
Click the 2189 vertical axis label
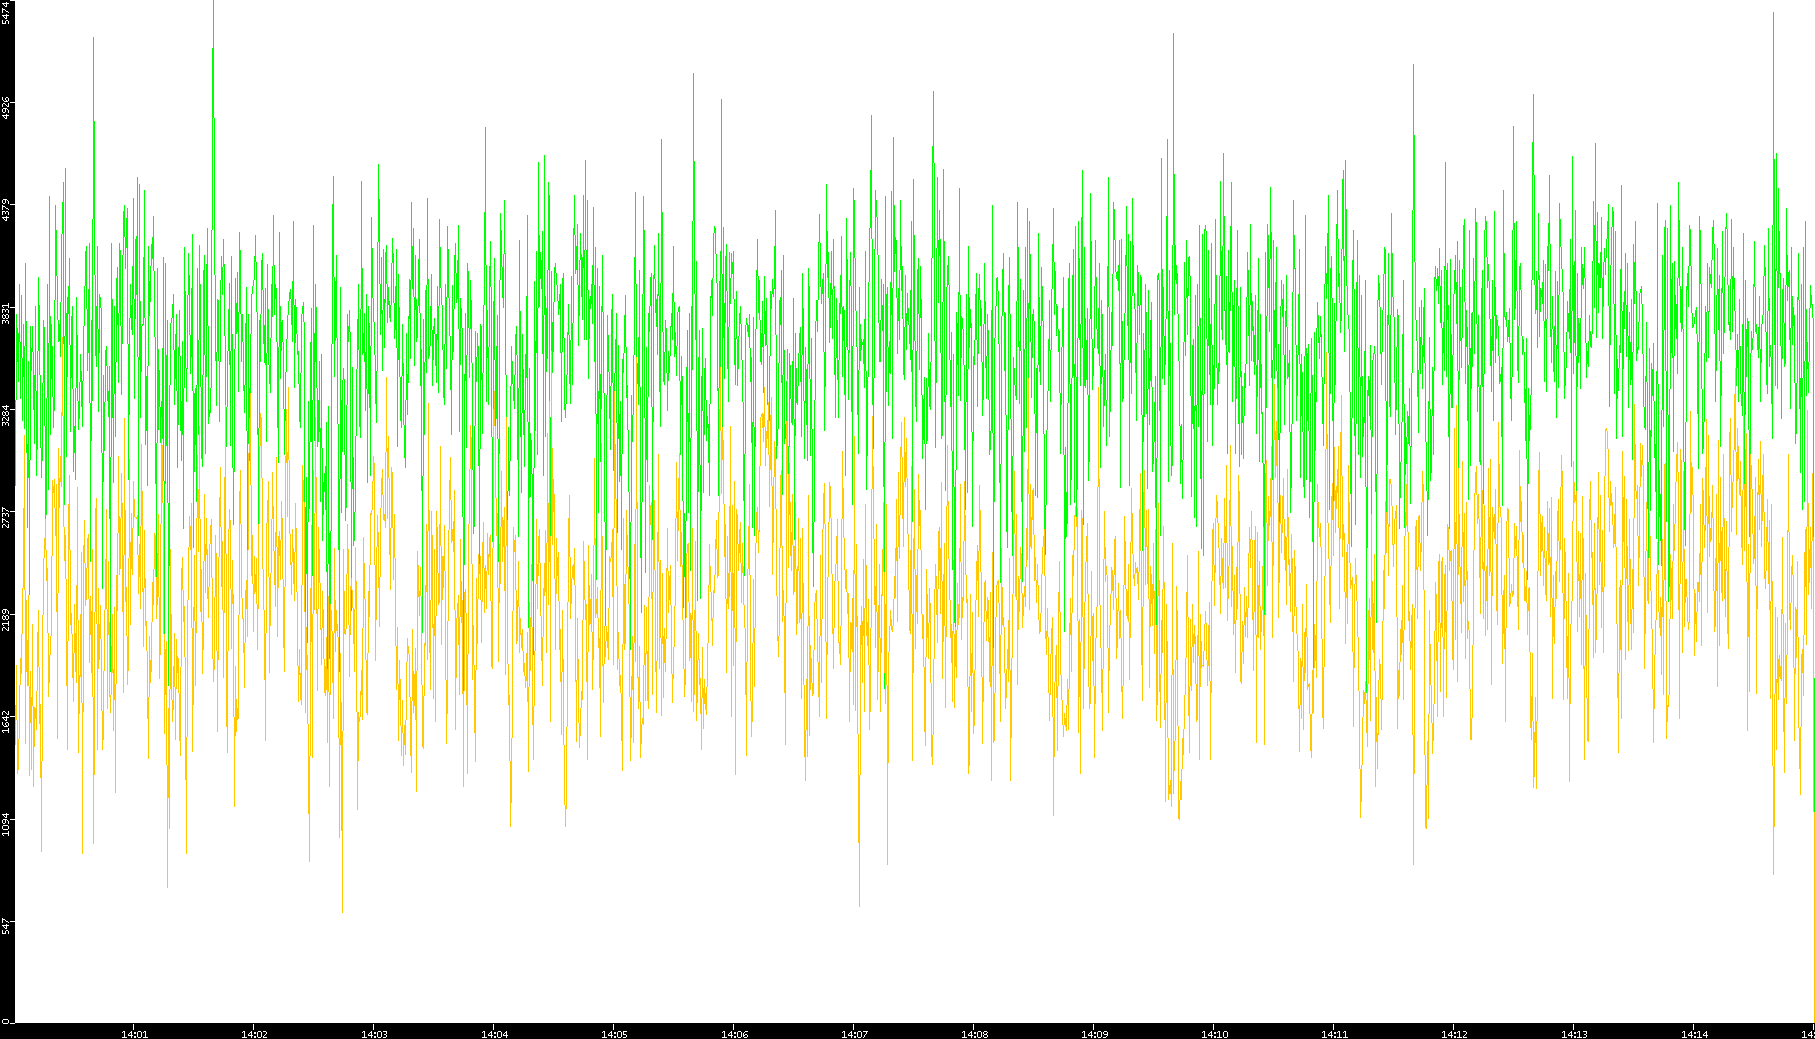pos(7,621)
